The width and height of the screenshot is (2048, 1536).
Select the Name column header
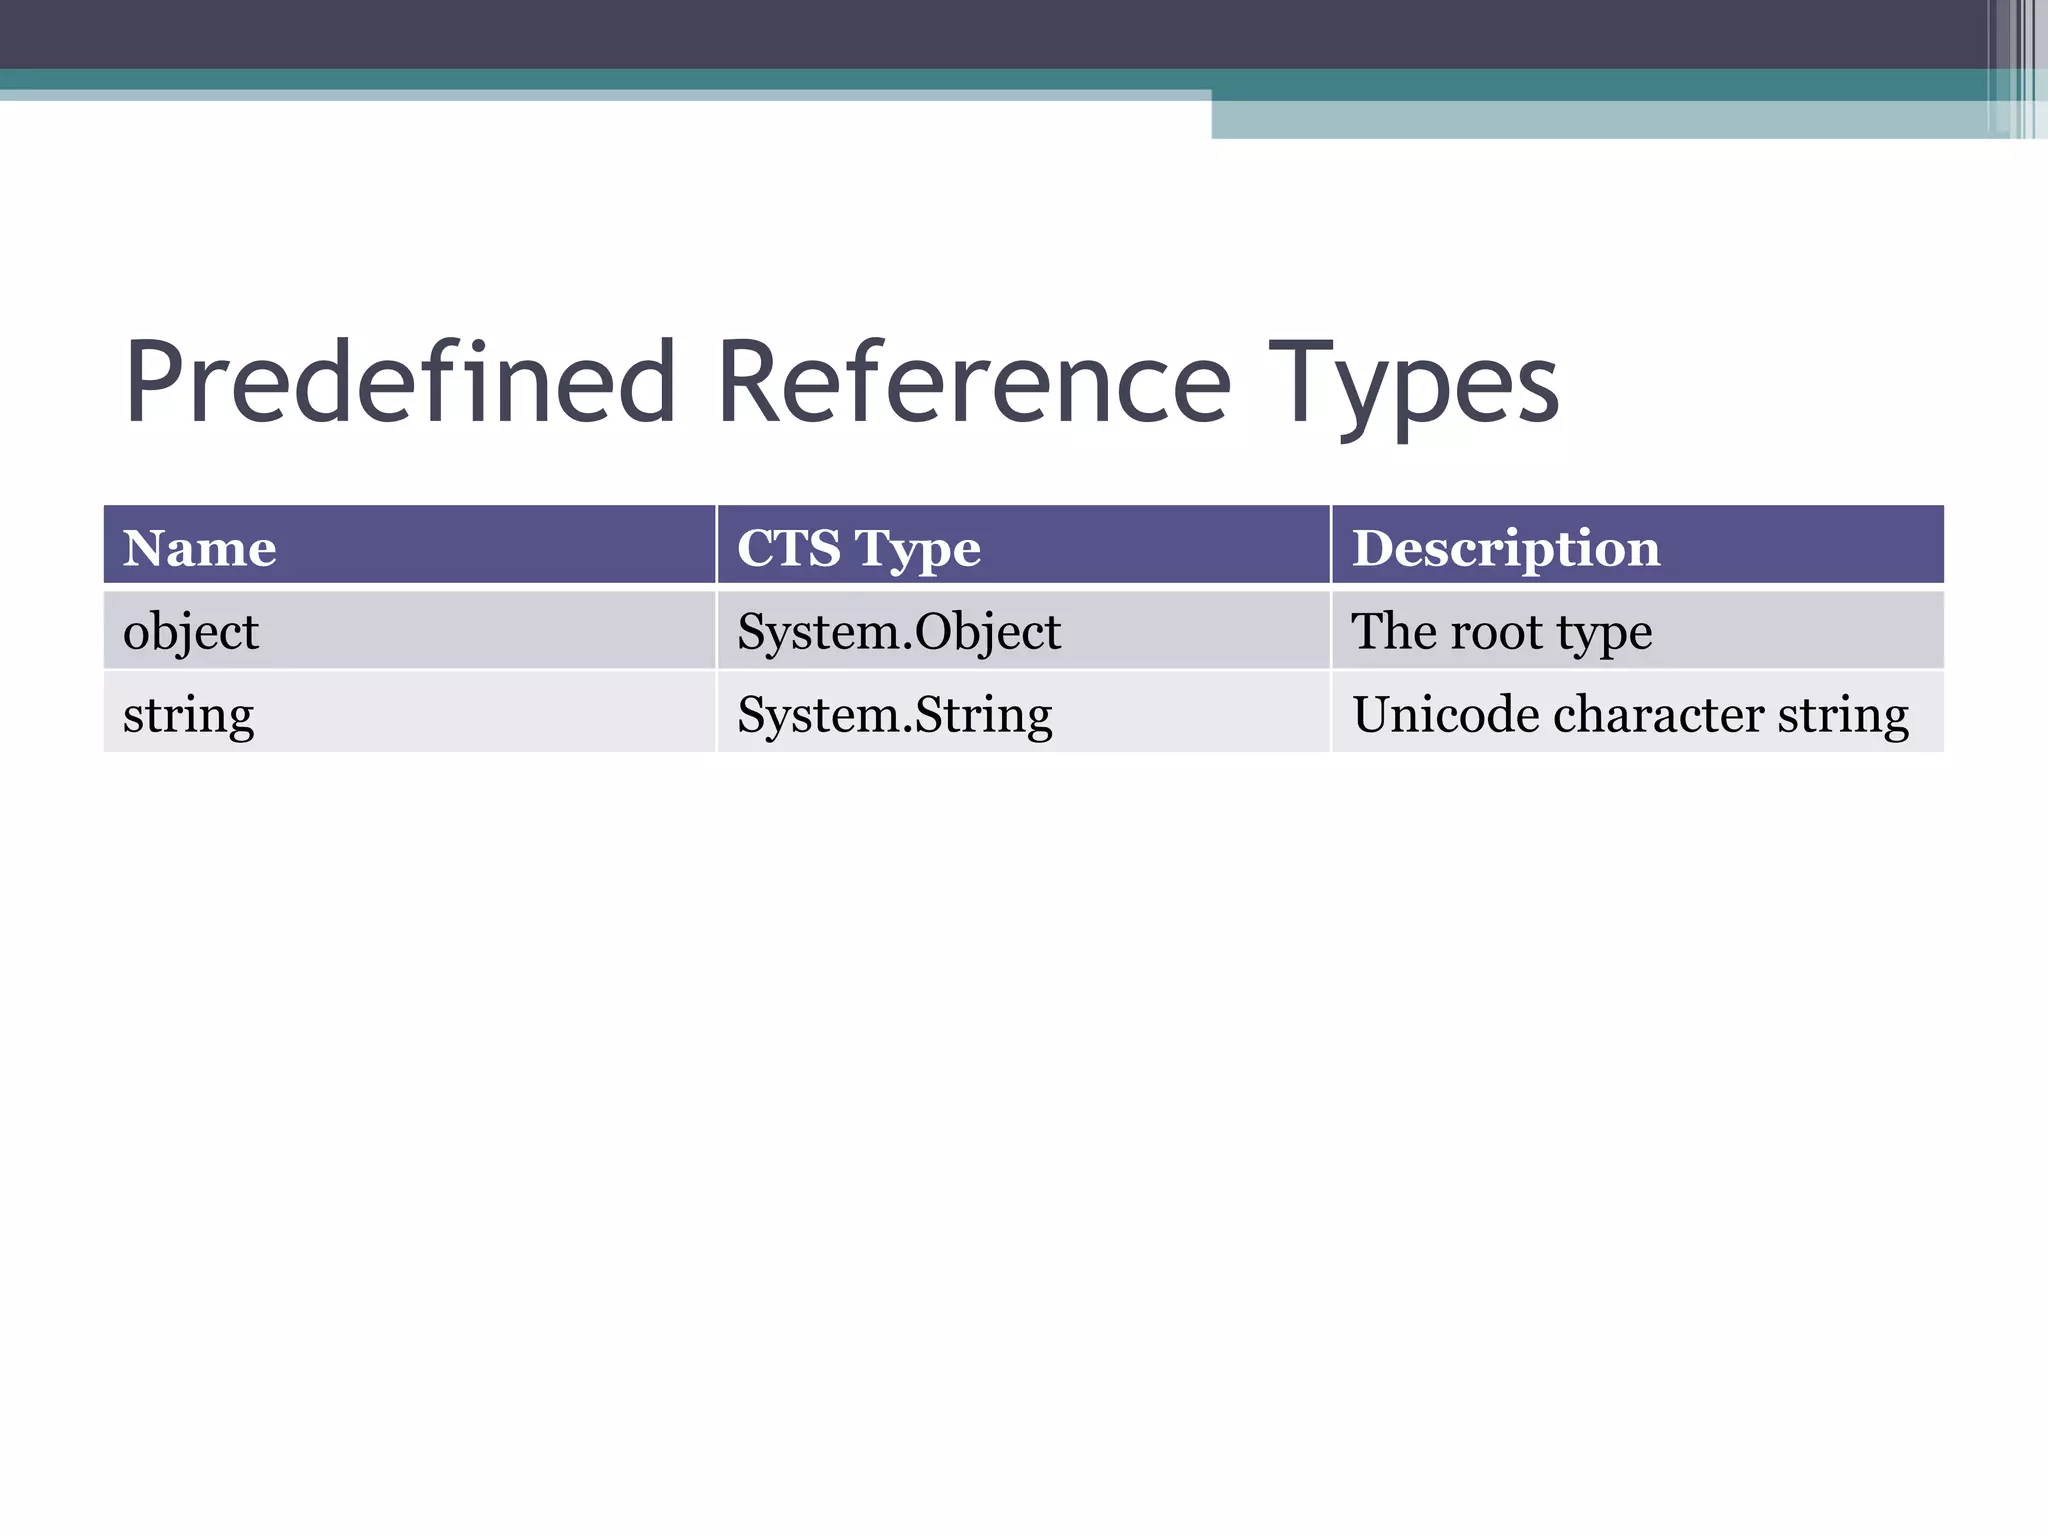coord(200,548)
